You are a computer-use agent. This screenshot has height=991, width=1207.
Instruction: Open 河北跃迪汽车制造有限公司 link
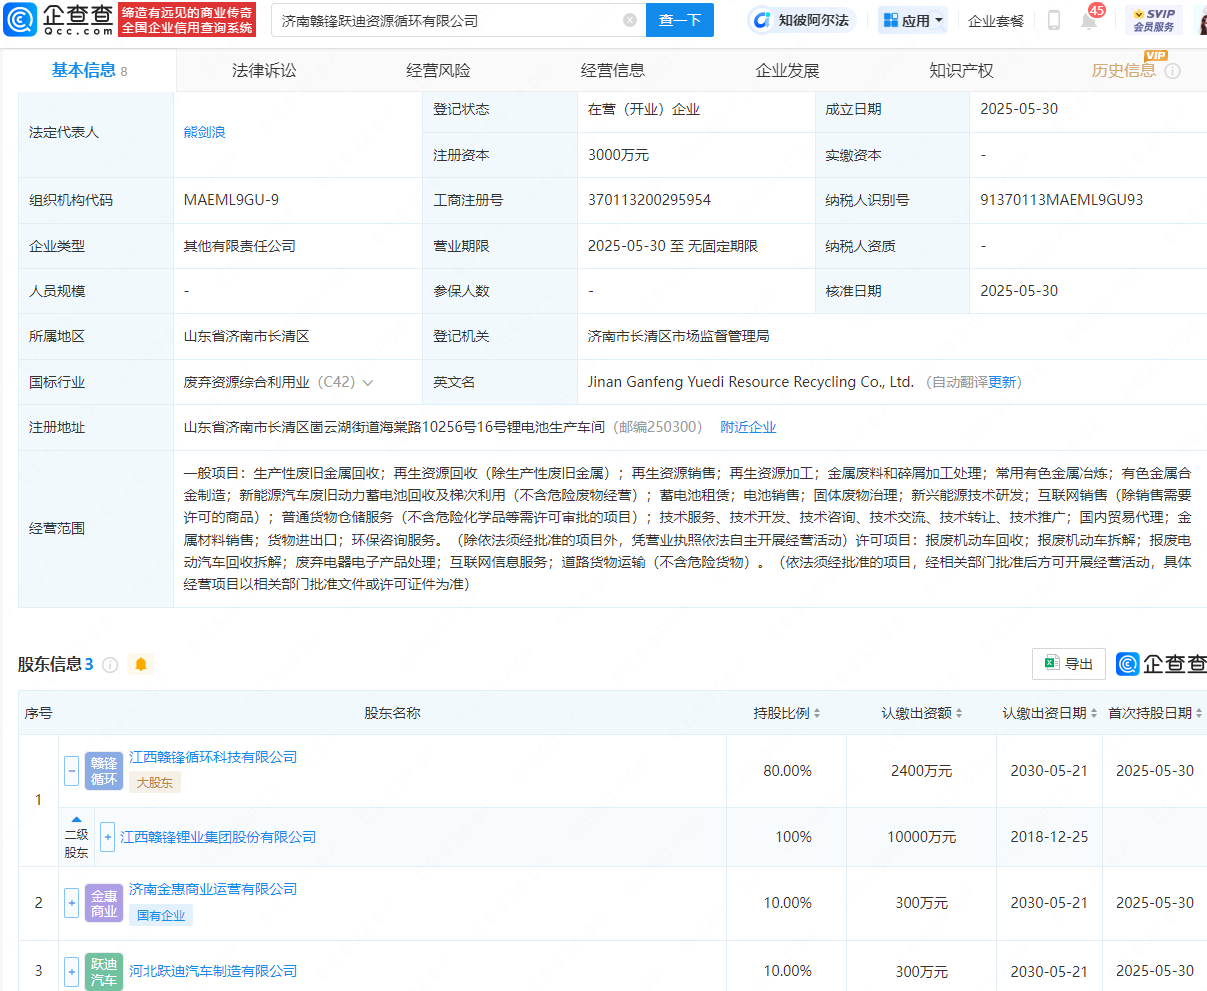213,971
